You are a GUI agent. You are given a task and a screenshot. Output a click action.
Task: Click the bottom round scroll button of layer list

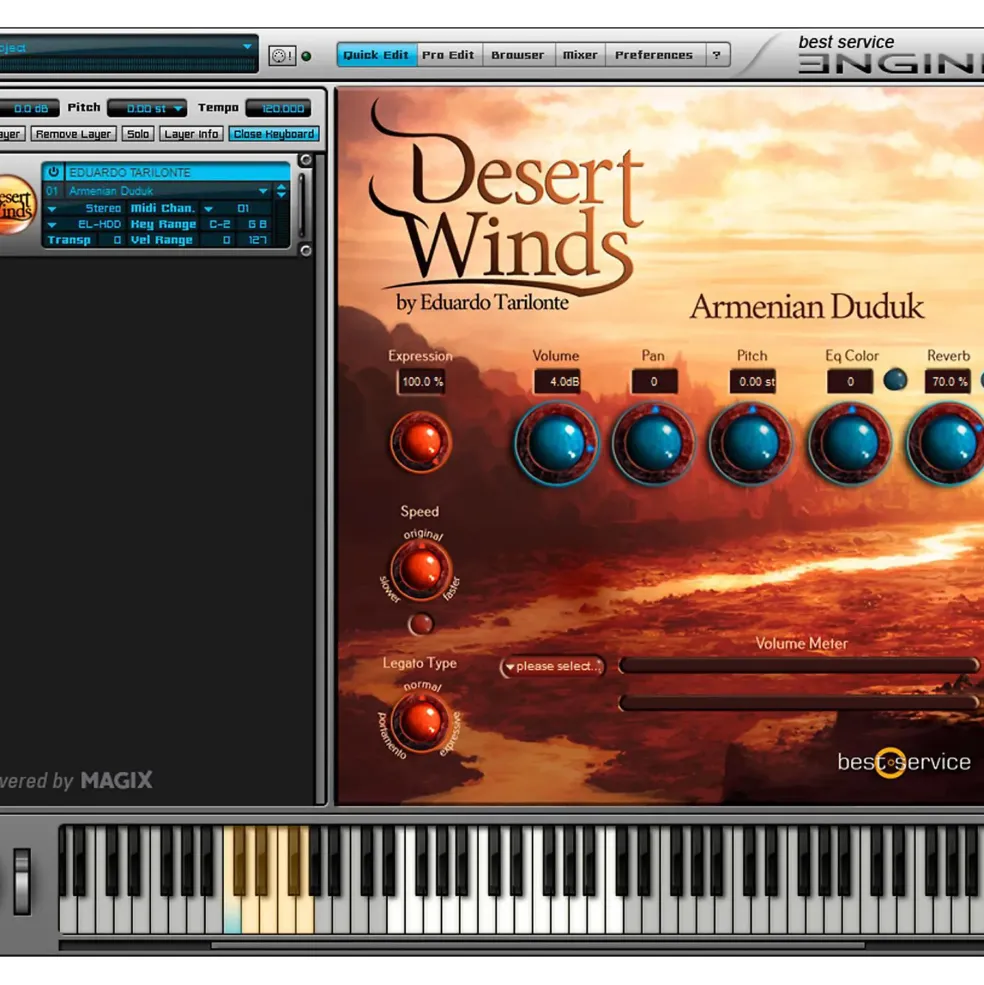coord(306,251)
